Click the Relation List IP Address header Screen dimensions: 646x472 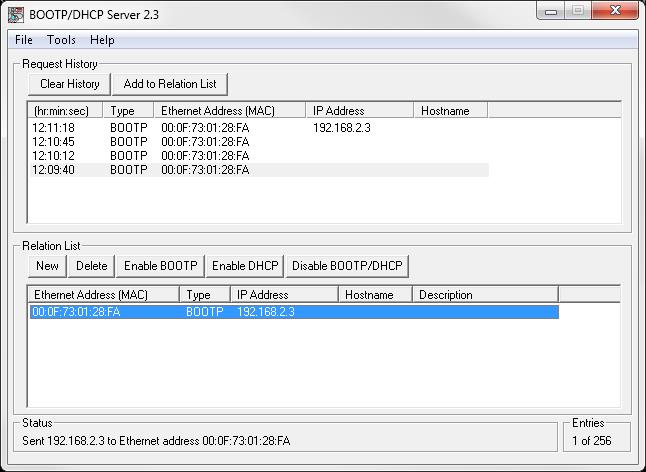coord(284,295)
